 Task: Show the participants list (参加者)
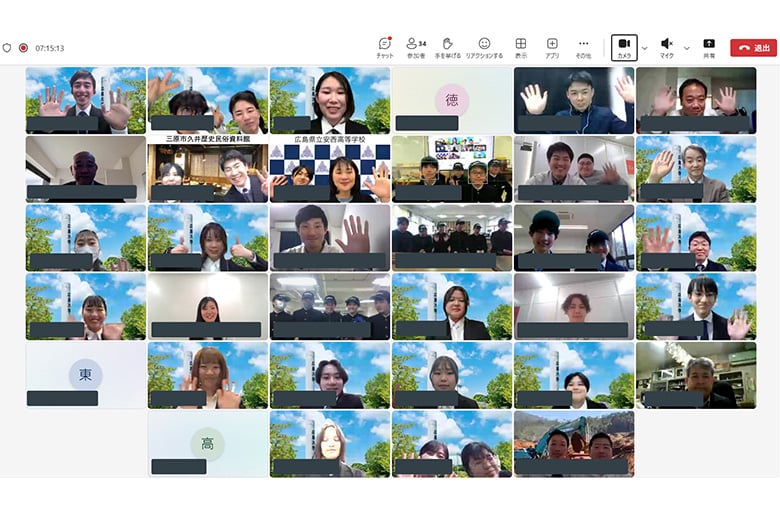click(x=416, y=48)
